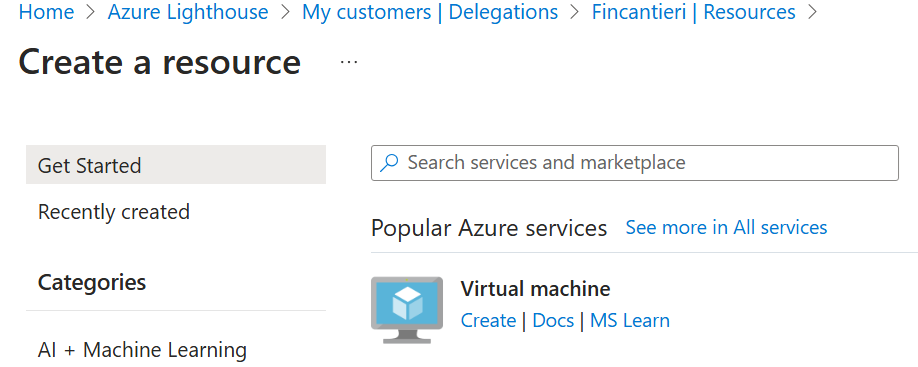Focus the Search services and marketplace field
Viewport: 918px width, 367px height.
coord(635,163)
